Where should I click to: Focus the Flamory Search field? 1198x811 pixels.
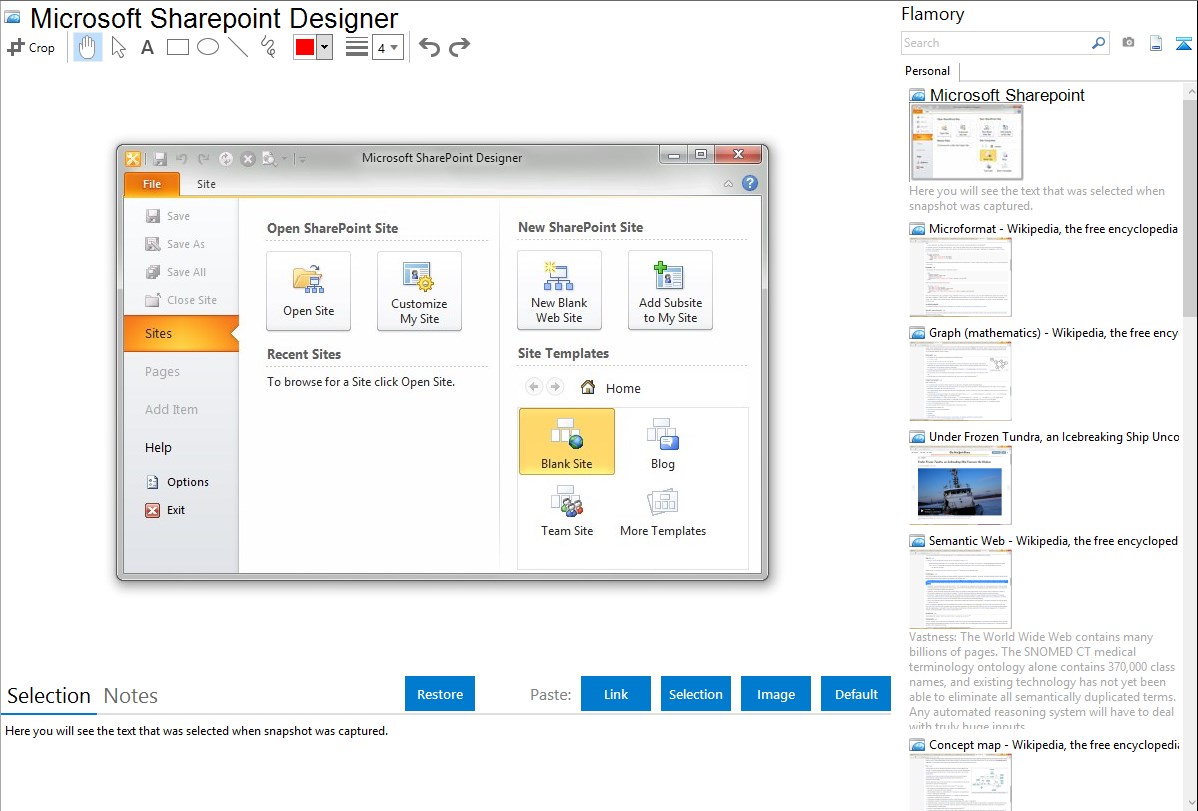(x=995, y=43)
